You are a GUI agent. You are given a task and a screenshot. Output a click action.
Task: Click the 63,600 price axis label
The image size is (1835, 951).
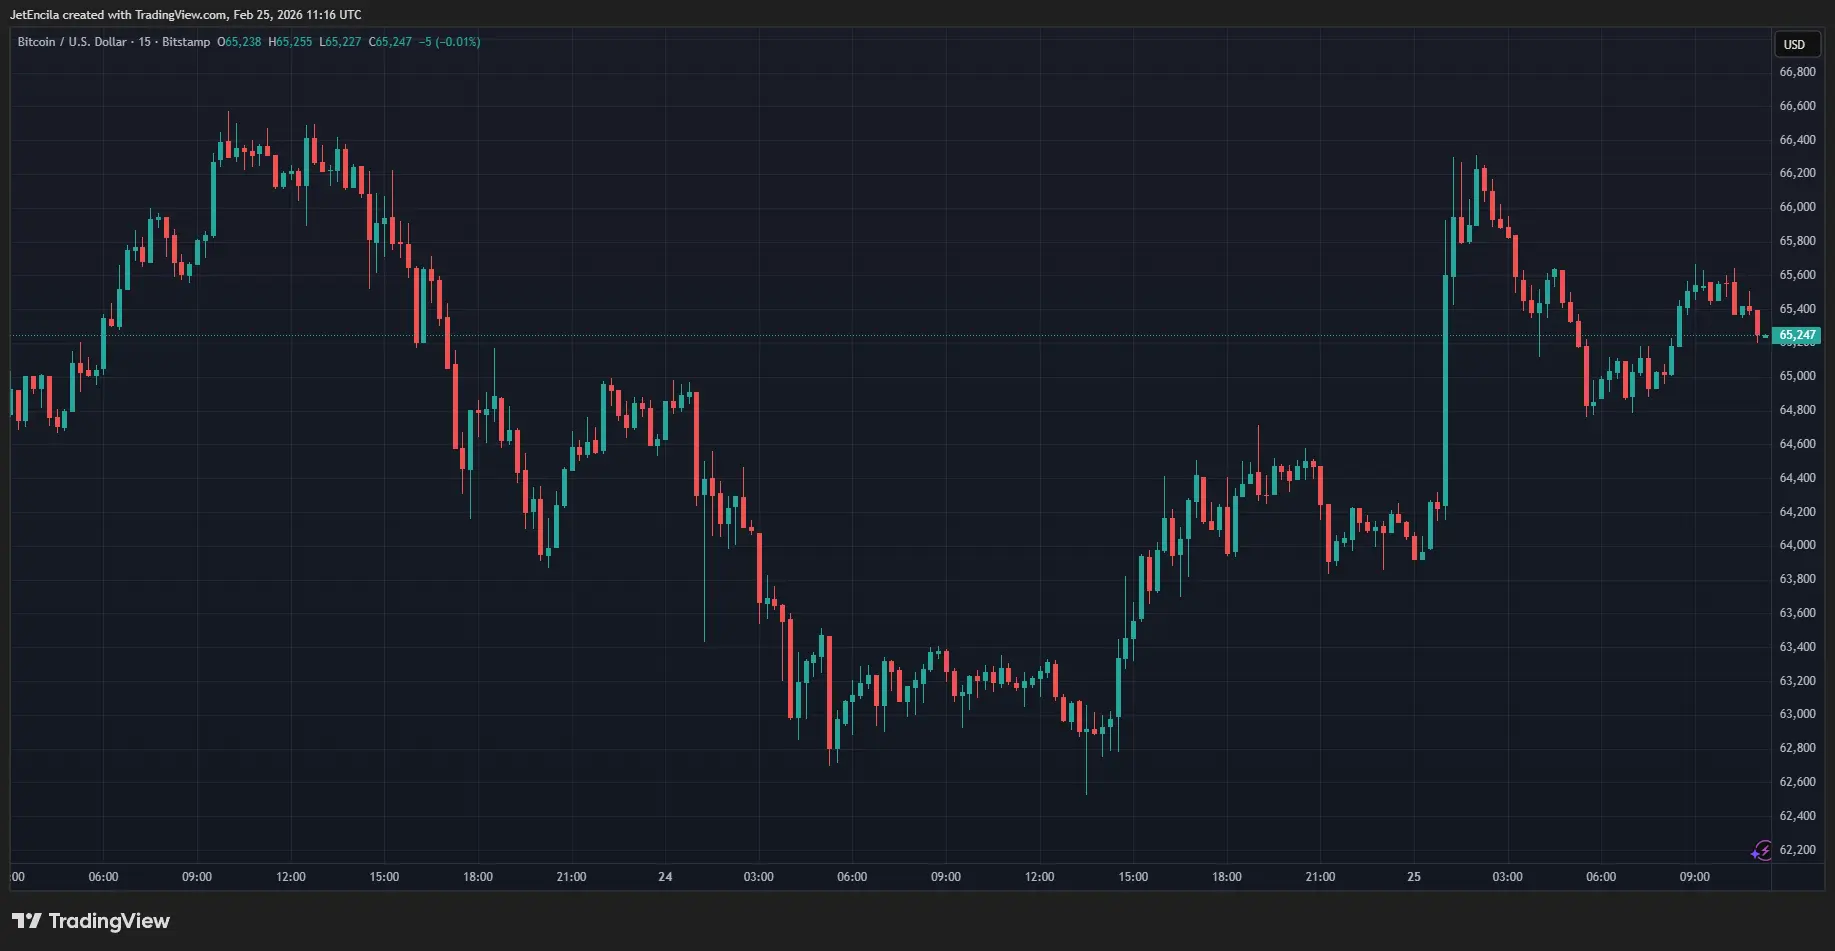tap(1797, 613)
